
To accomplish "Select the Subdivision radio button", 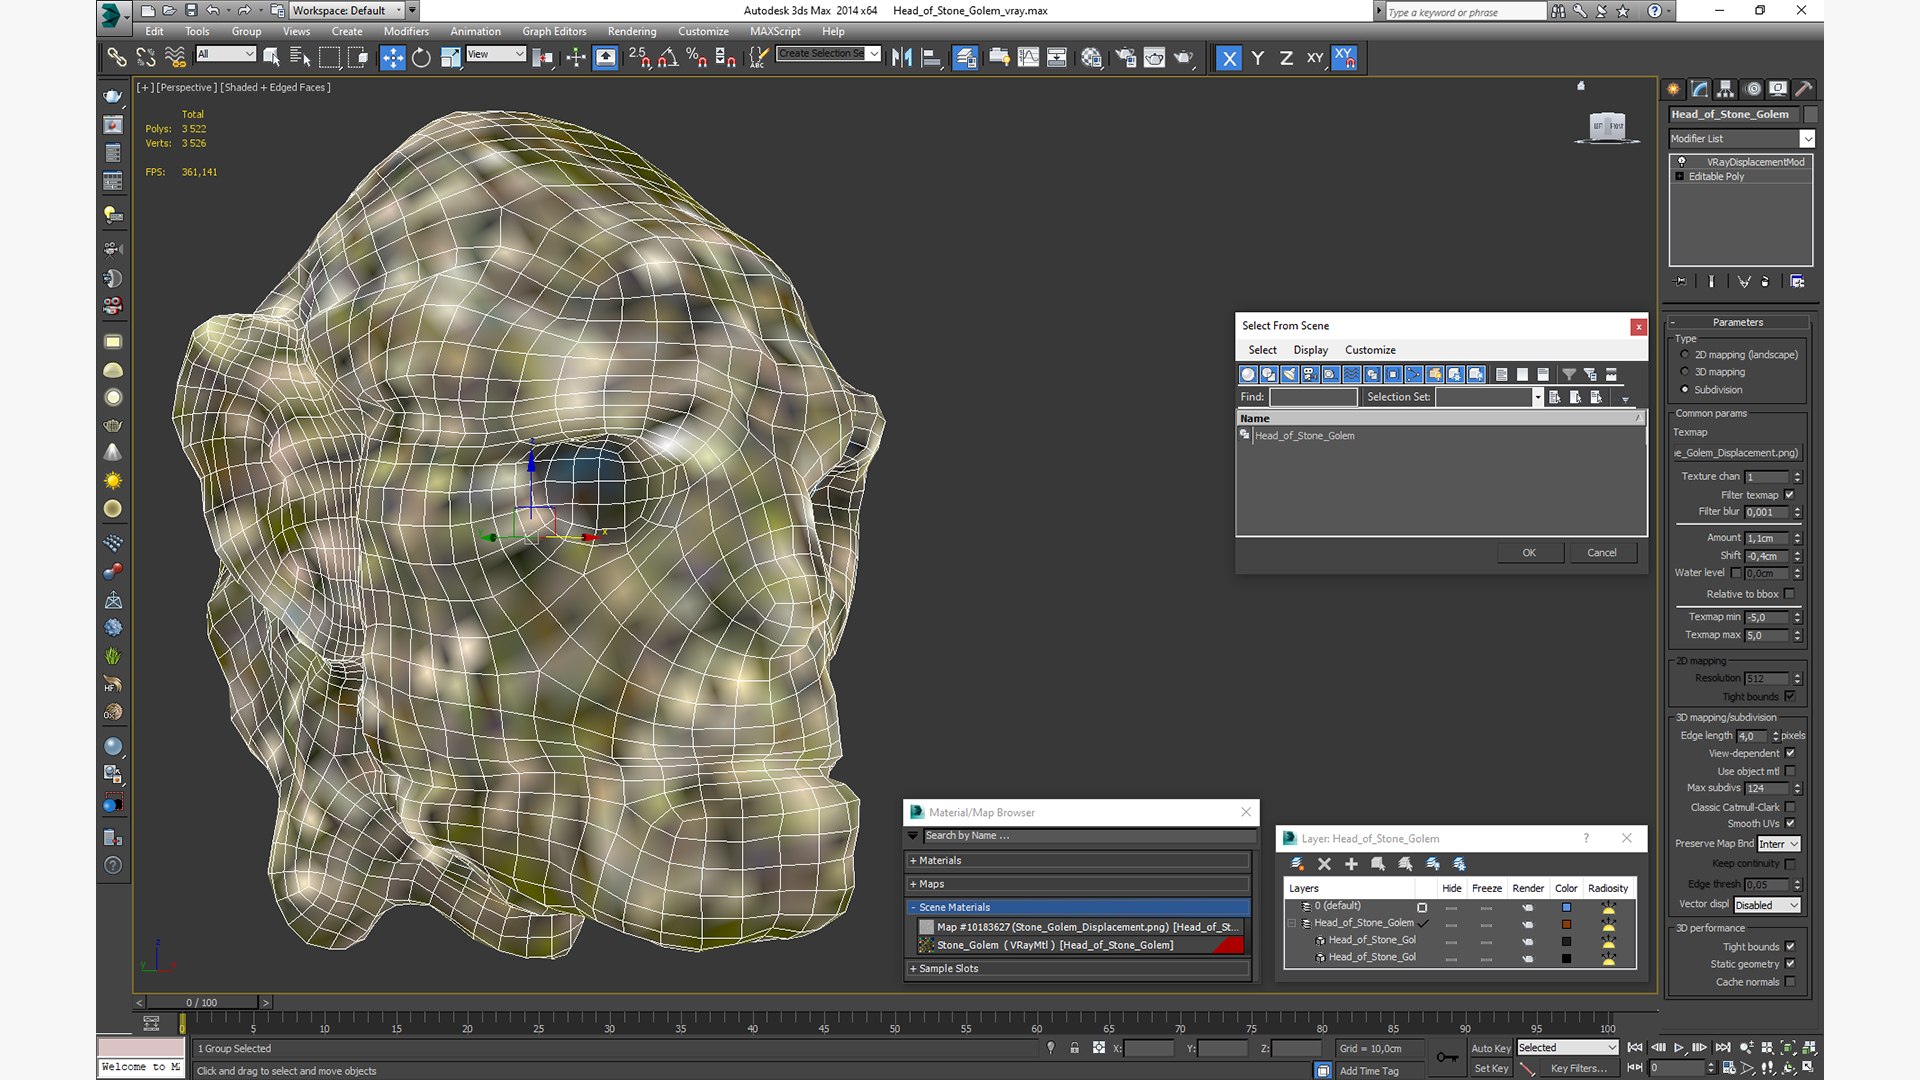I will (1685, 390).
